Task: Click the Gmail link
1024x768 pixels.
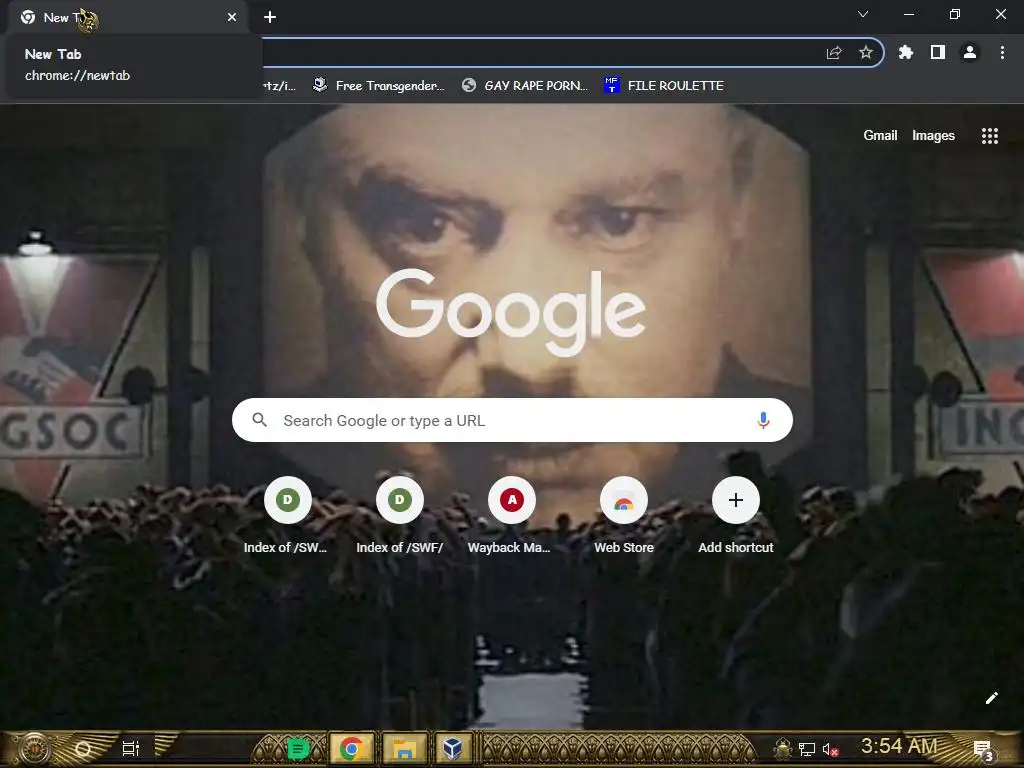Action: 880,135
